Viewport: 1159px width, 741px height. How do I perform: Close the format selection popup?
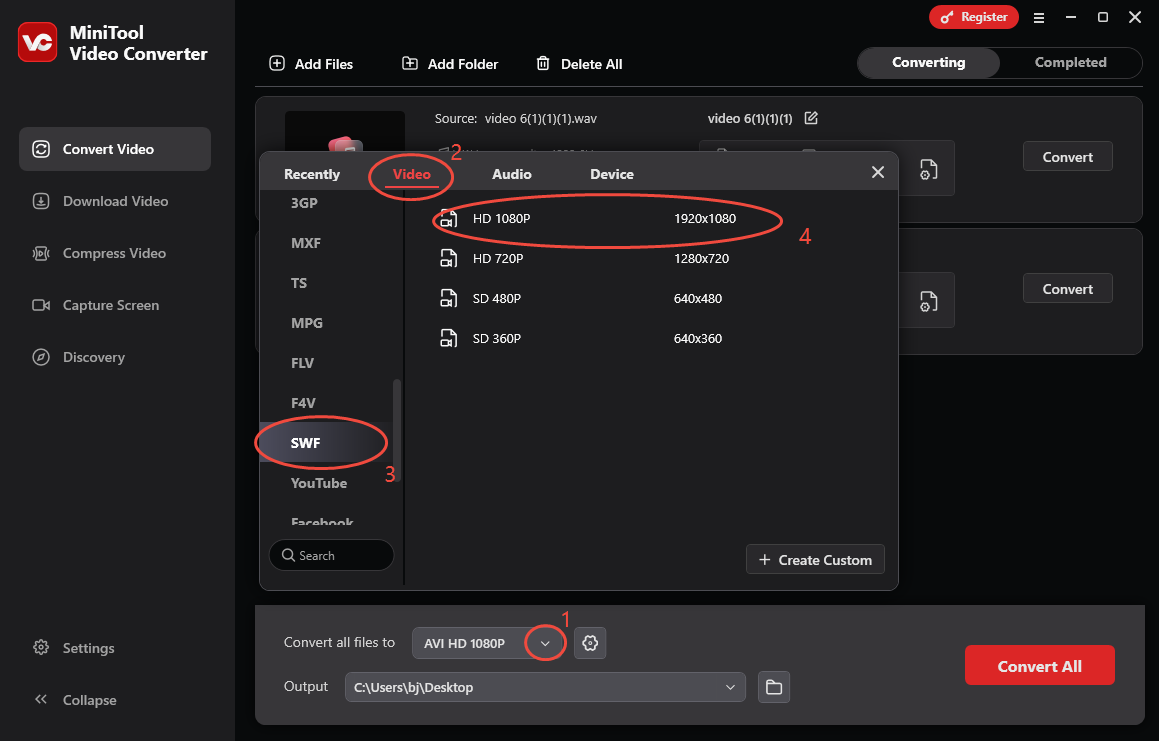coord(878,172)
